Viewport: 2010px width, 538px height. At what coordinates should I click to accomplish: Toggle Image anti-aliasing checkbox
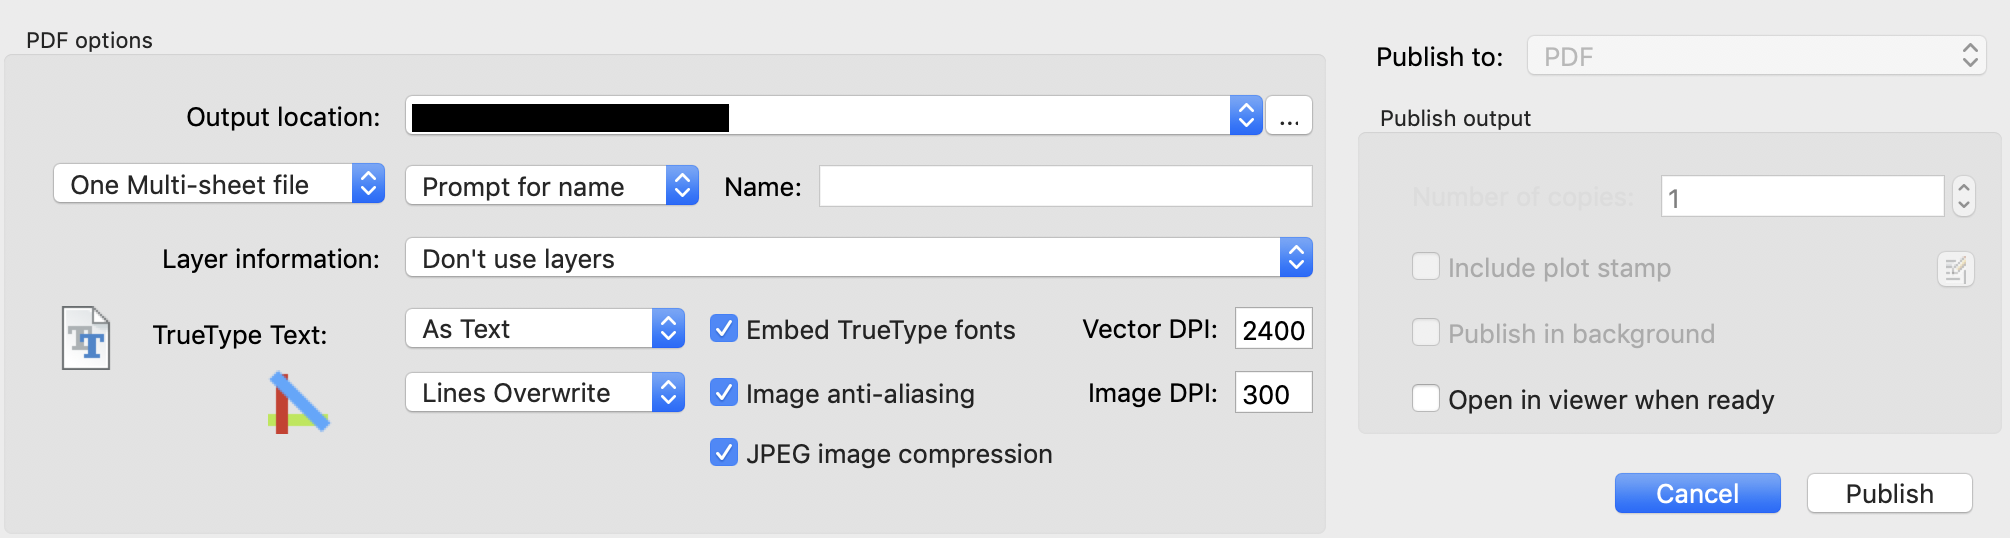coord(724,393)
